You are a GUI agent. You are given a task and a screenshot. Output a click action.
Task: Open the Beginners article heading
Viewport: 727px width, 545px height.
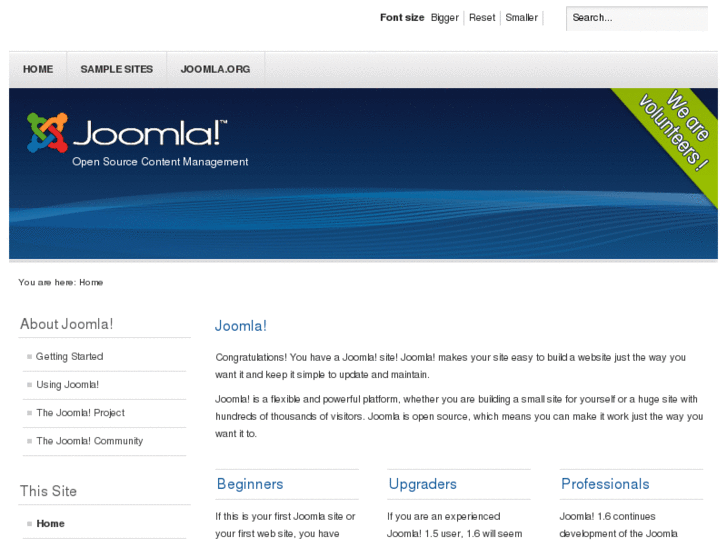click(250, 484)
